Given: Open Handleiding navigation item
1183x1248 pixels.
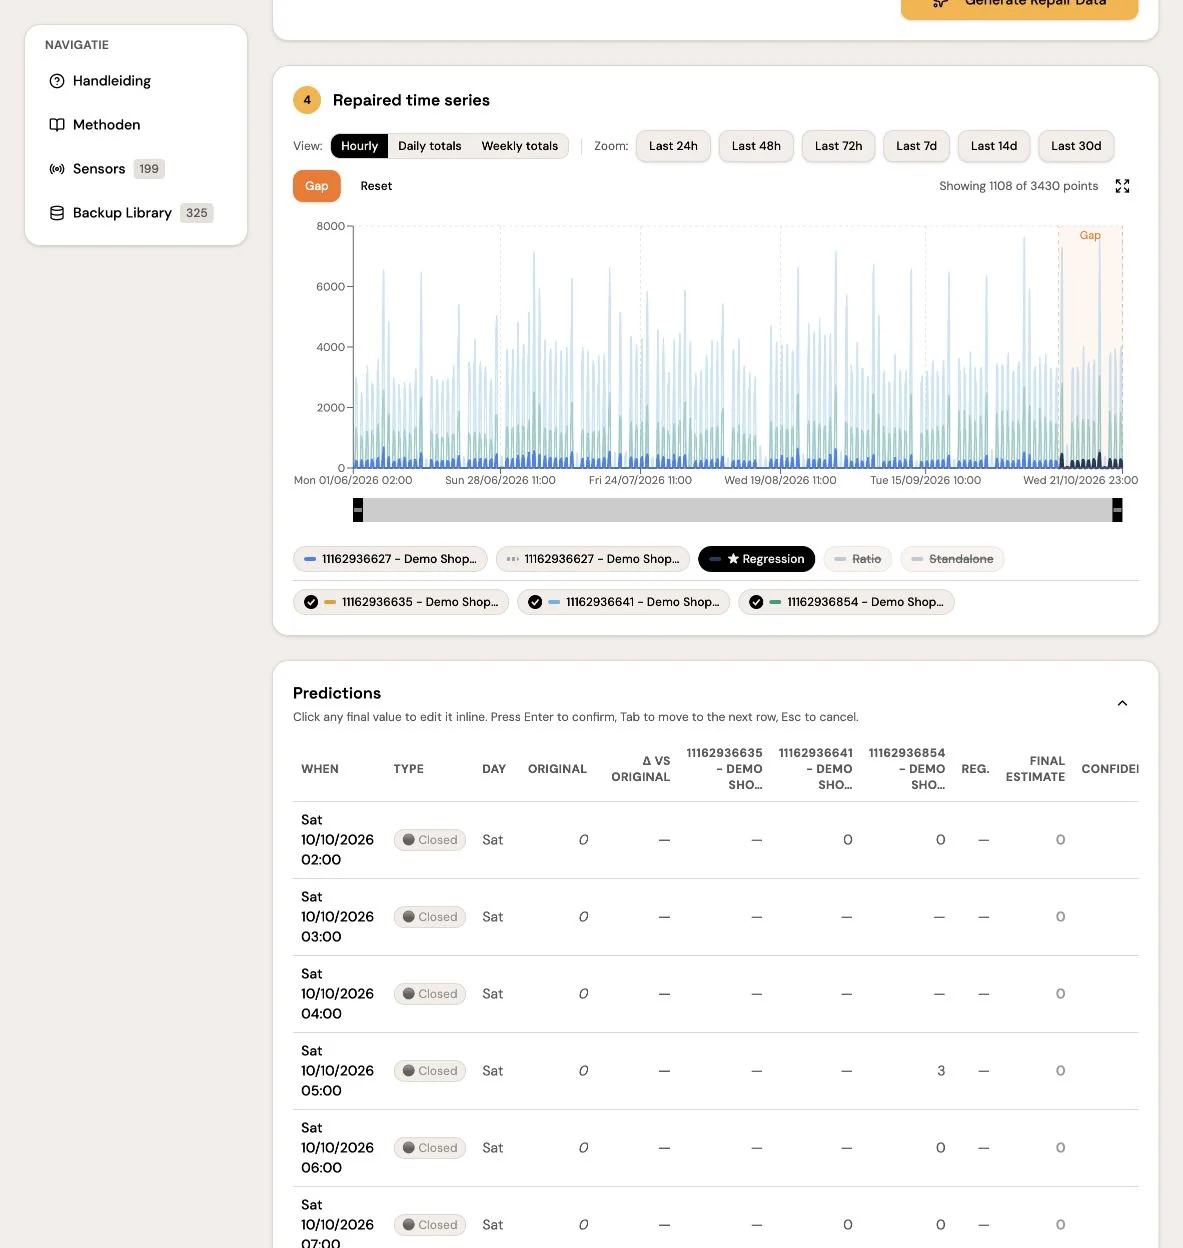Looking at the screenshot, I should [136, 81].
